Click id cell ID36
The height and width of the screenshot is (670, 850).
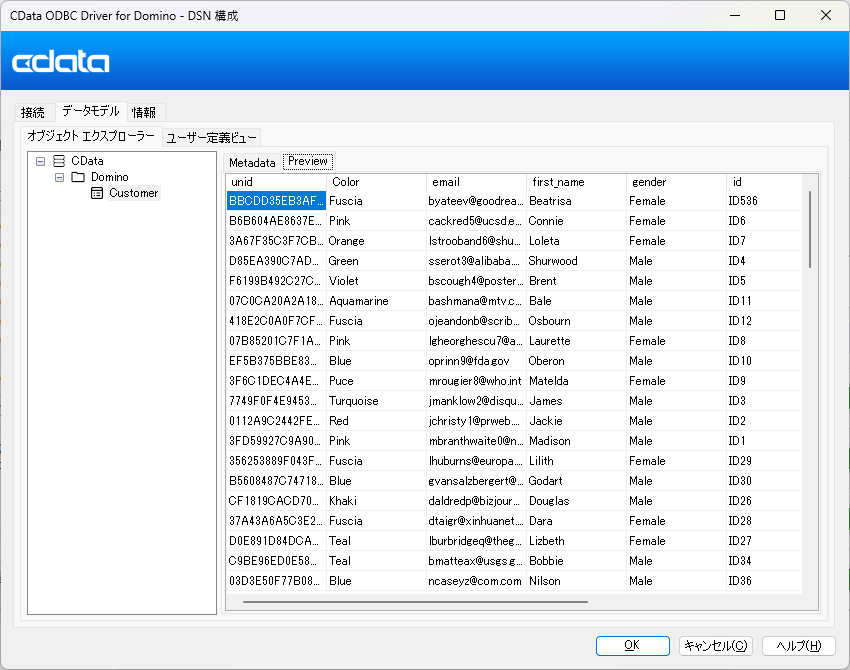pyautogui.click(x=764, y=582)
